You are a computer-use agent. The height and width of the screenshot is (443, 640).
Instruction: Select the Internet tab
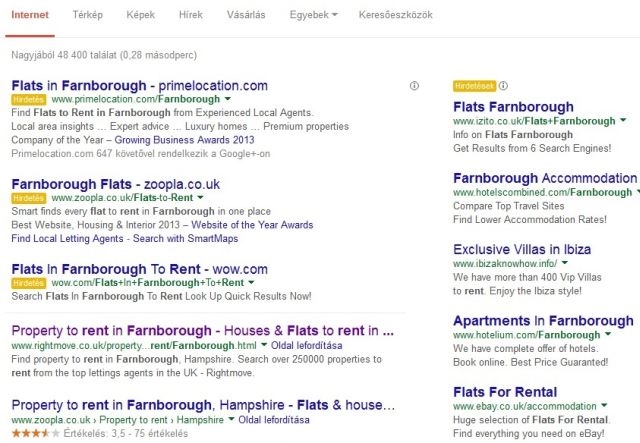(x=30, y=15)
